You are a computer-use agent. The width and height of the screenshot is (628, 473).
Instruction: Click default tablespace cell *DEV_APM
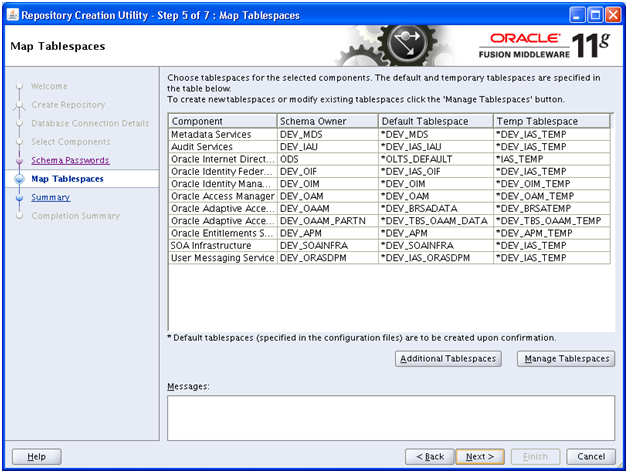coord(436,233)
